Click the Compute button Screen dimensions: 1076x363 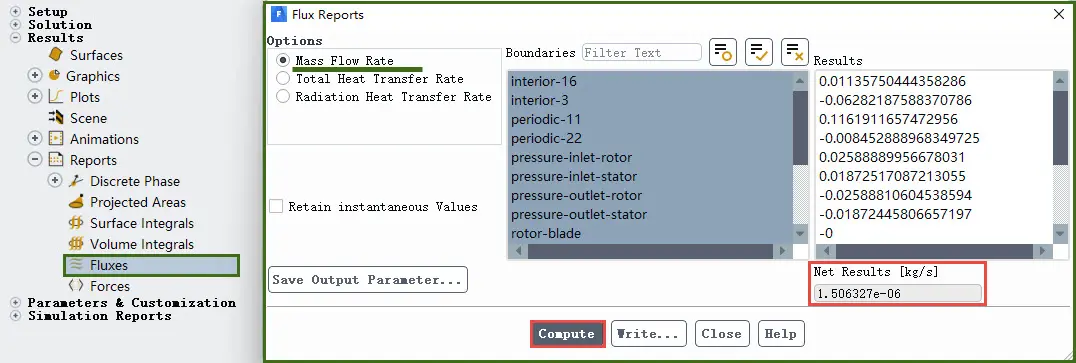tap(567, 334)
